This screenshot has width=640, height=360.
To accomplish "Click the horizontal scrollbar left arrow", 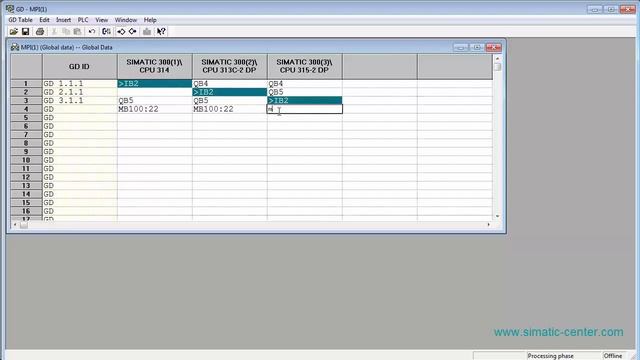I will pyautogui.click(x=15, y=224).
